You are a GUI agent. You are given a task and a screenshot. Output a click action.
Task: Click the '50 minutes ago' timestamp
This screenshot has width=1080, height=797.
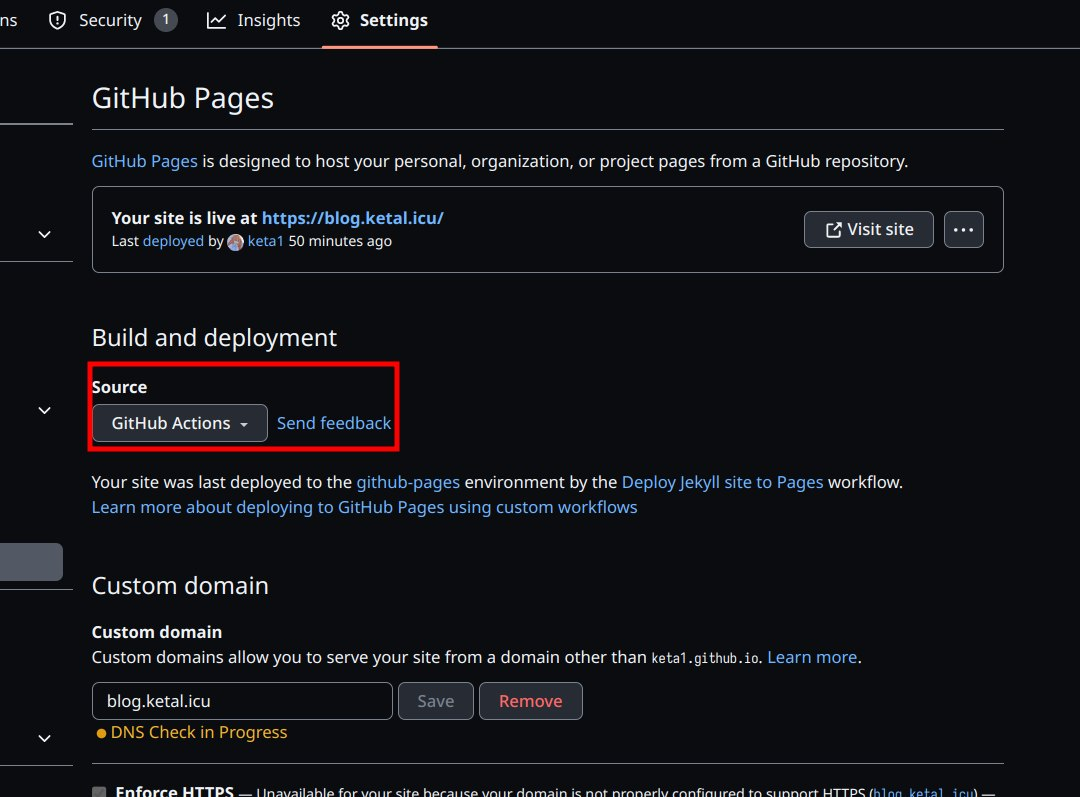click(340, 241)
